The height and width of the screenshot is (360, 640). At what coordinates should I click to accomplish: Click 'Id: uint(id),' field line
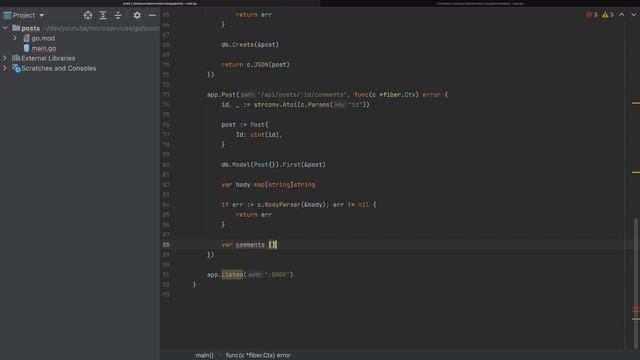pyautogui.click(x=259, y=135)
